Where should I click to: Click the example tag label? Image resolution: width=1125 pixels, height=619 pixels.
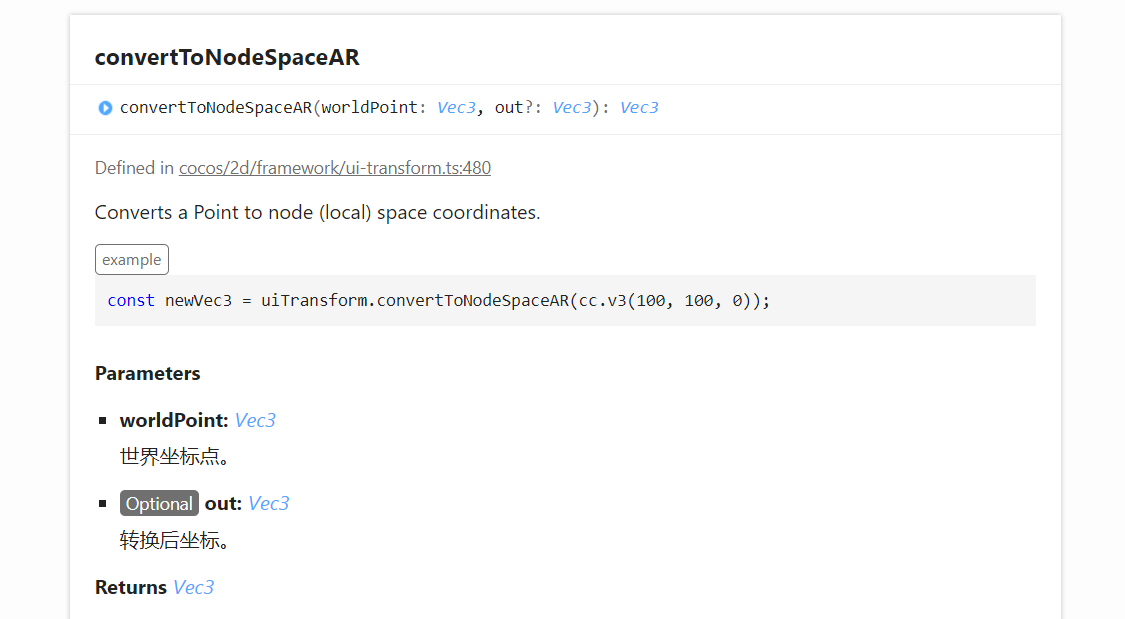pyautogui.click(x=132, y=260)
